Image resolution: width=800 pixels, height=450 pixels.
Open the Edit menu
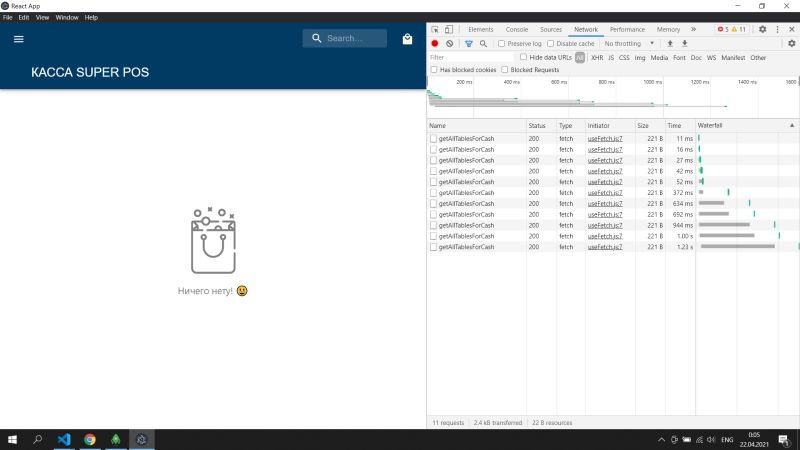tap(24, 17)
